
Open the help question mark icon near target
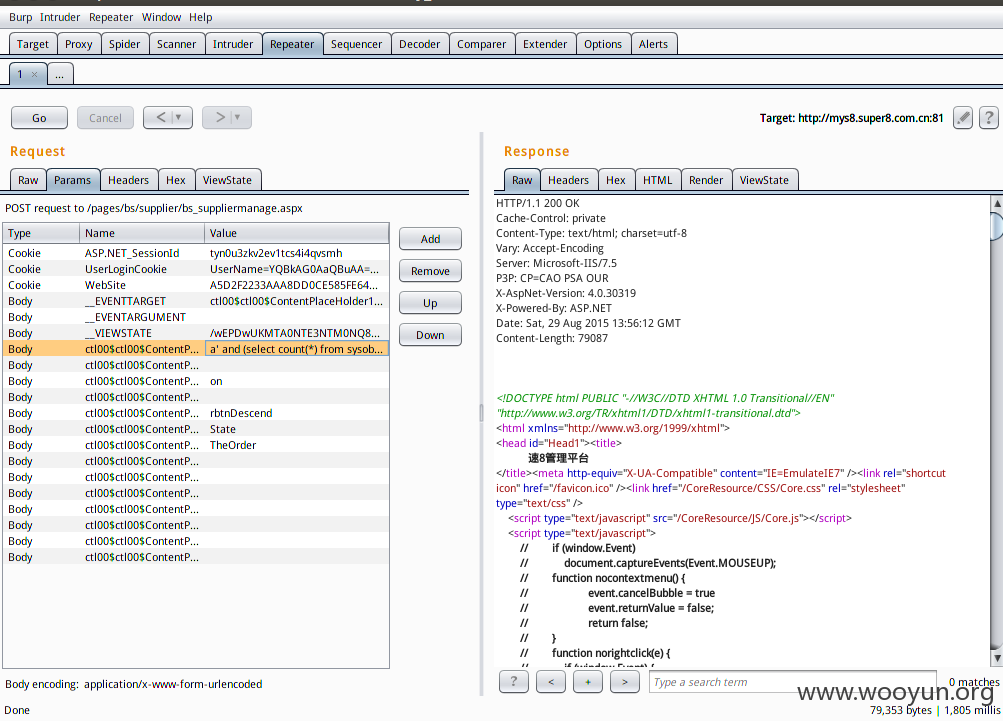pos(988,118)
